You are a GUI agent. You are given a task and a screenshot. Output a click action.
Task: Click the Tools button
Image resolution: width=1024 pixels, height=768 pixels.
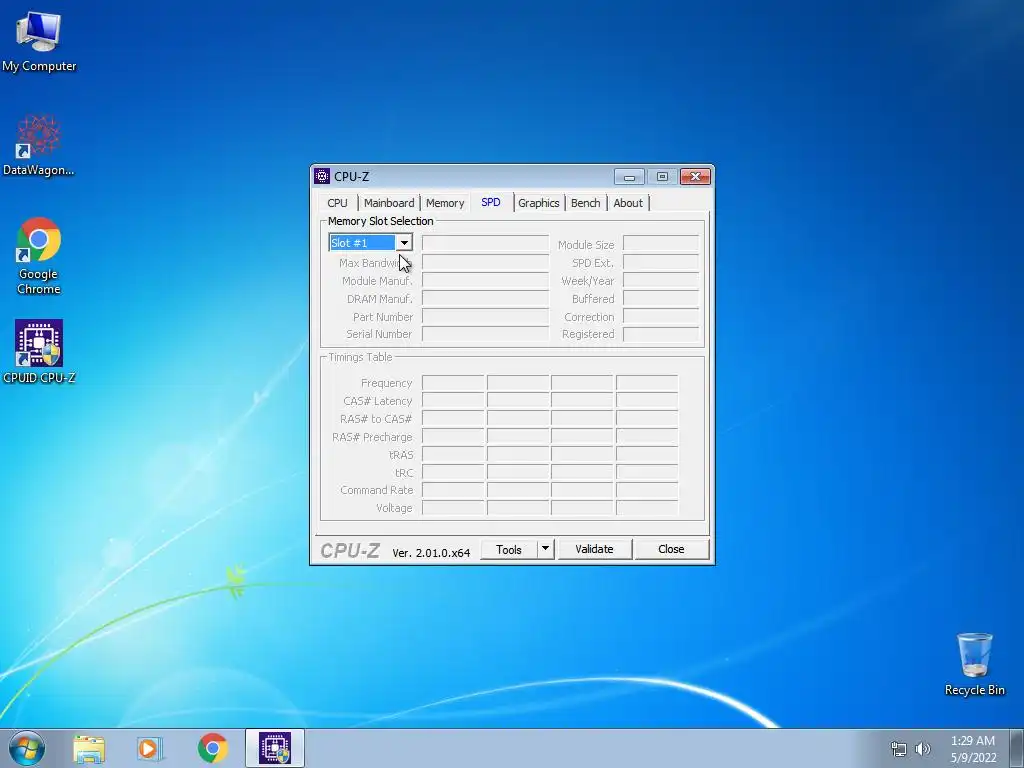coord(509,550)
